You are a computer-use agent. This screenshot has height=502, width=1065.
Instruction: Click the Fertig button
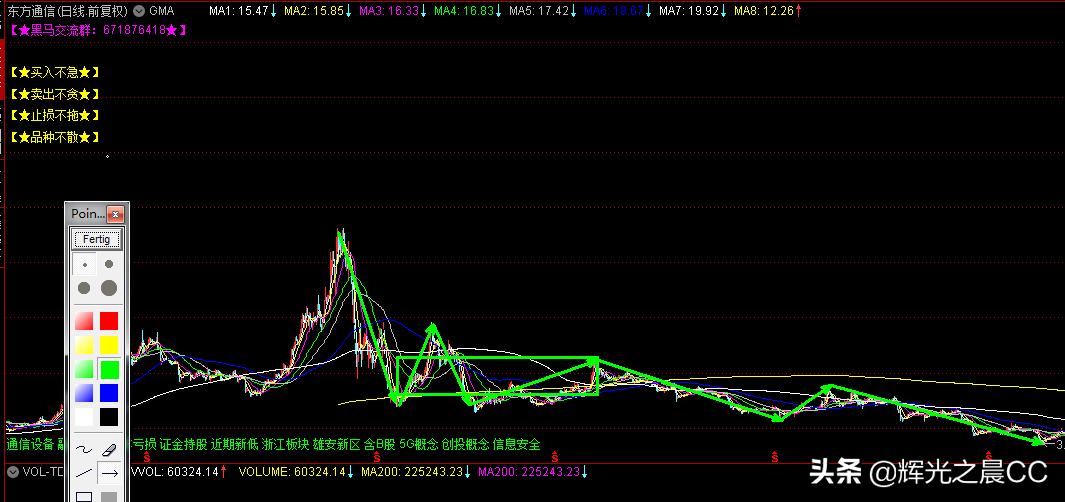(97, 240)
